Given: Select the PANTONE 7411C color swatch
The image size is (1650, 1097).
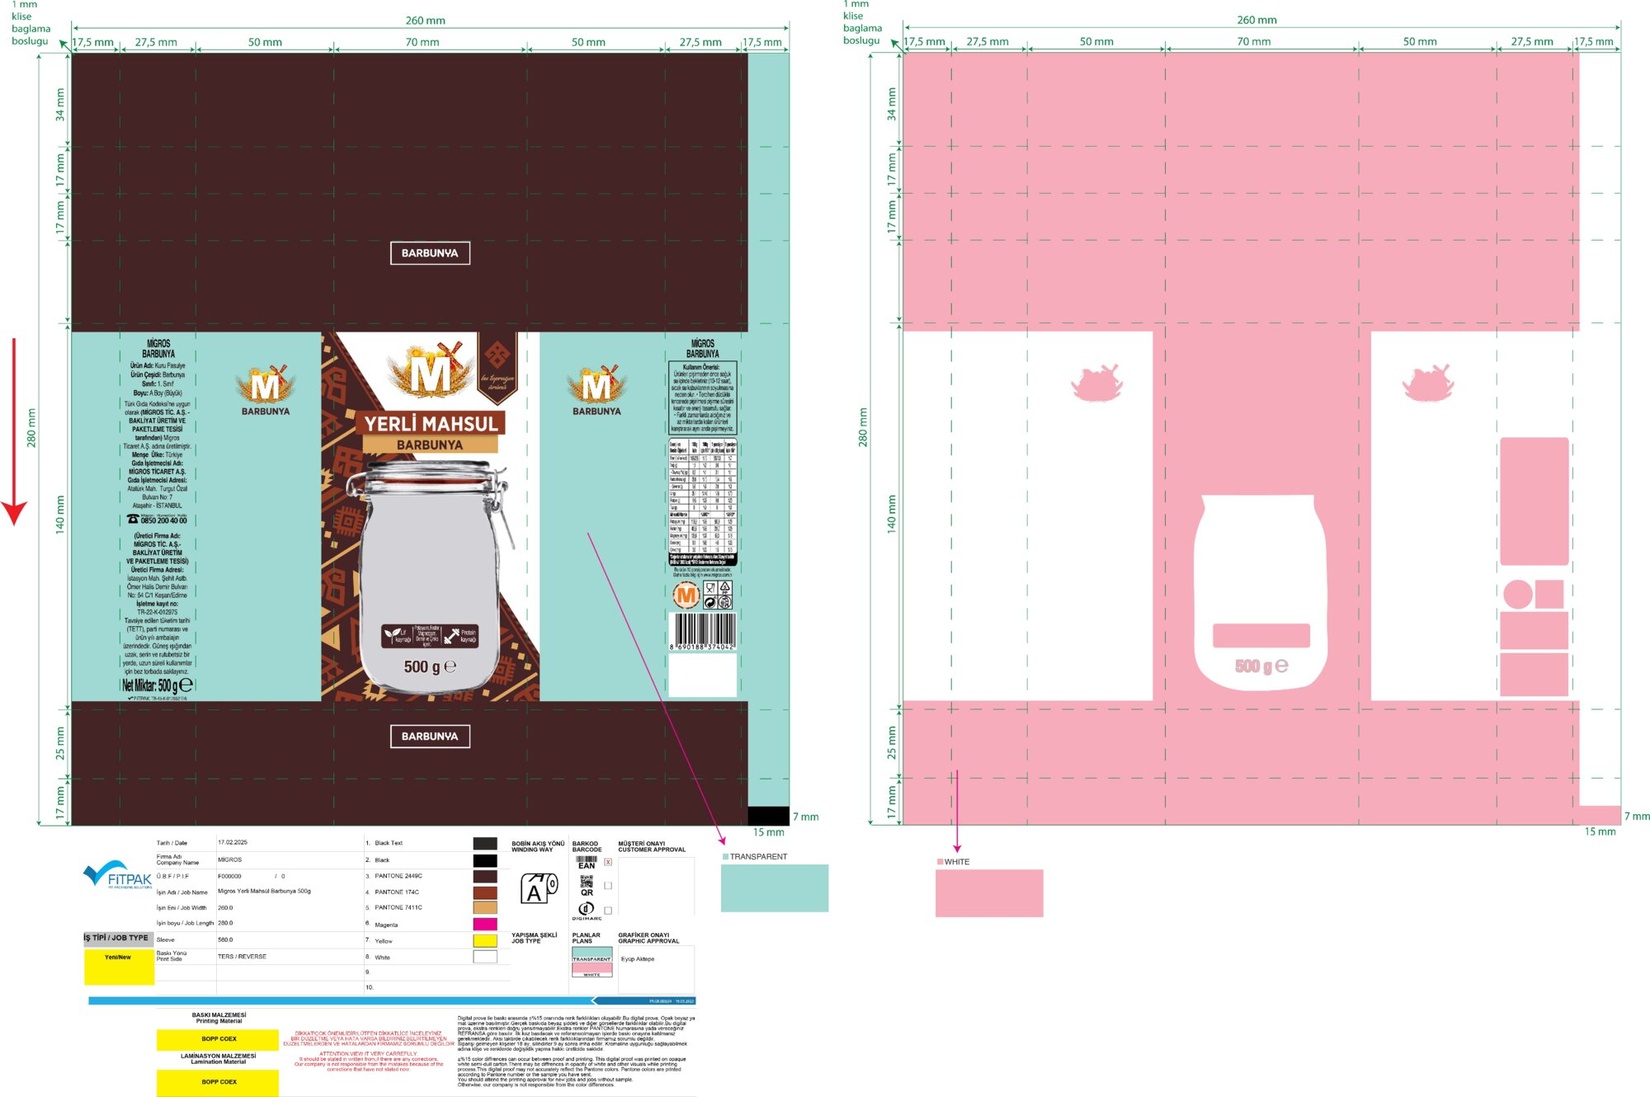Looking at the screenshot, I should click(485, 908).
